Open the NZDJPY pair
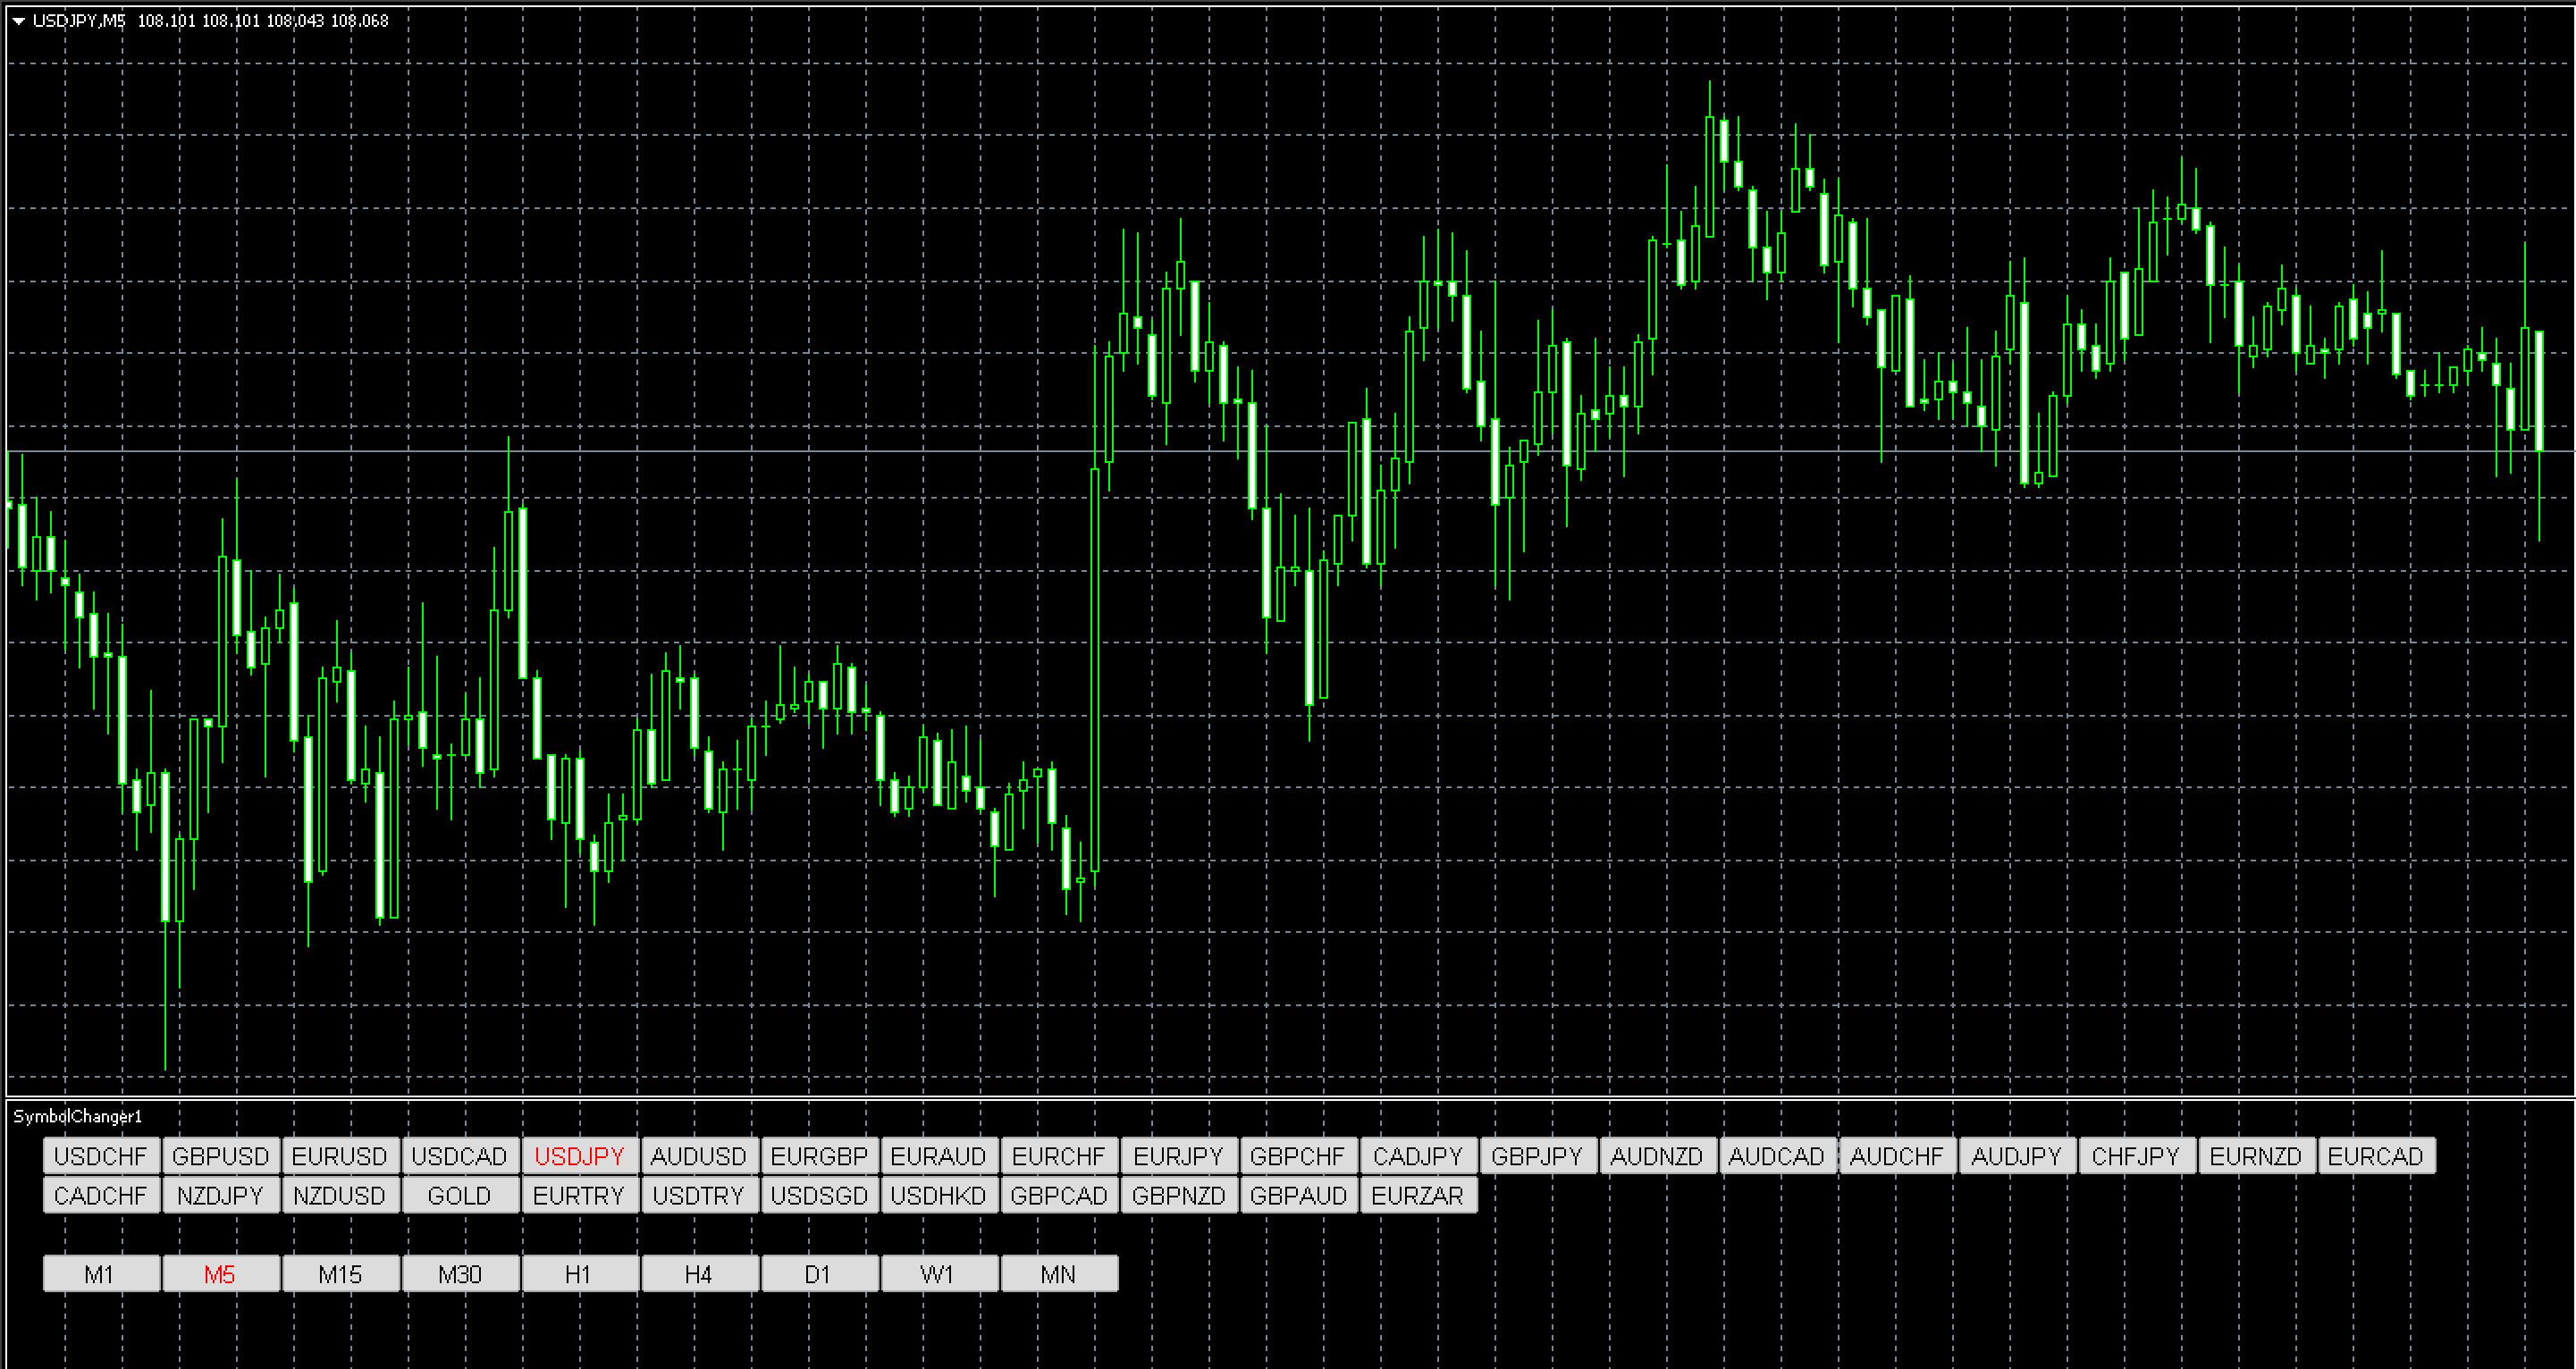 [x=221, y=1195]
